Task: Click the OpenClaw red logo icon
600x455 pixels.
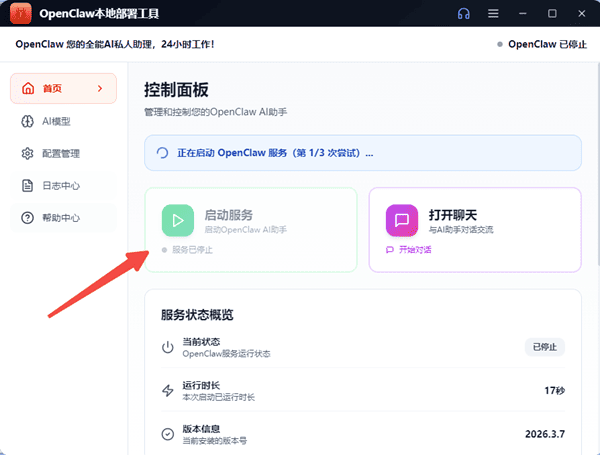Action: [x=19, y=14]
